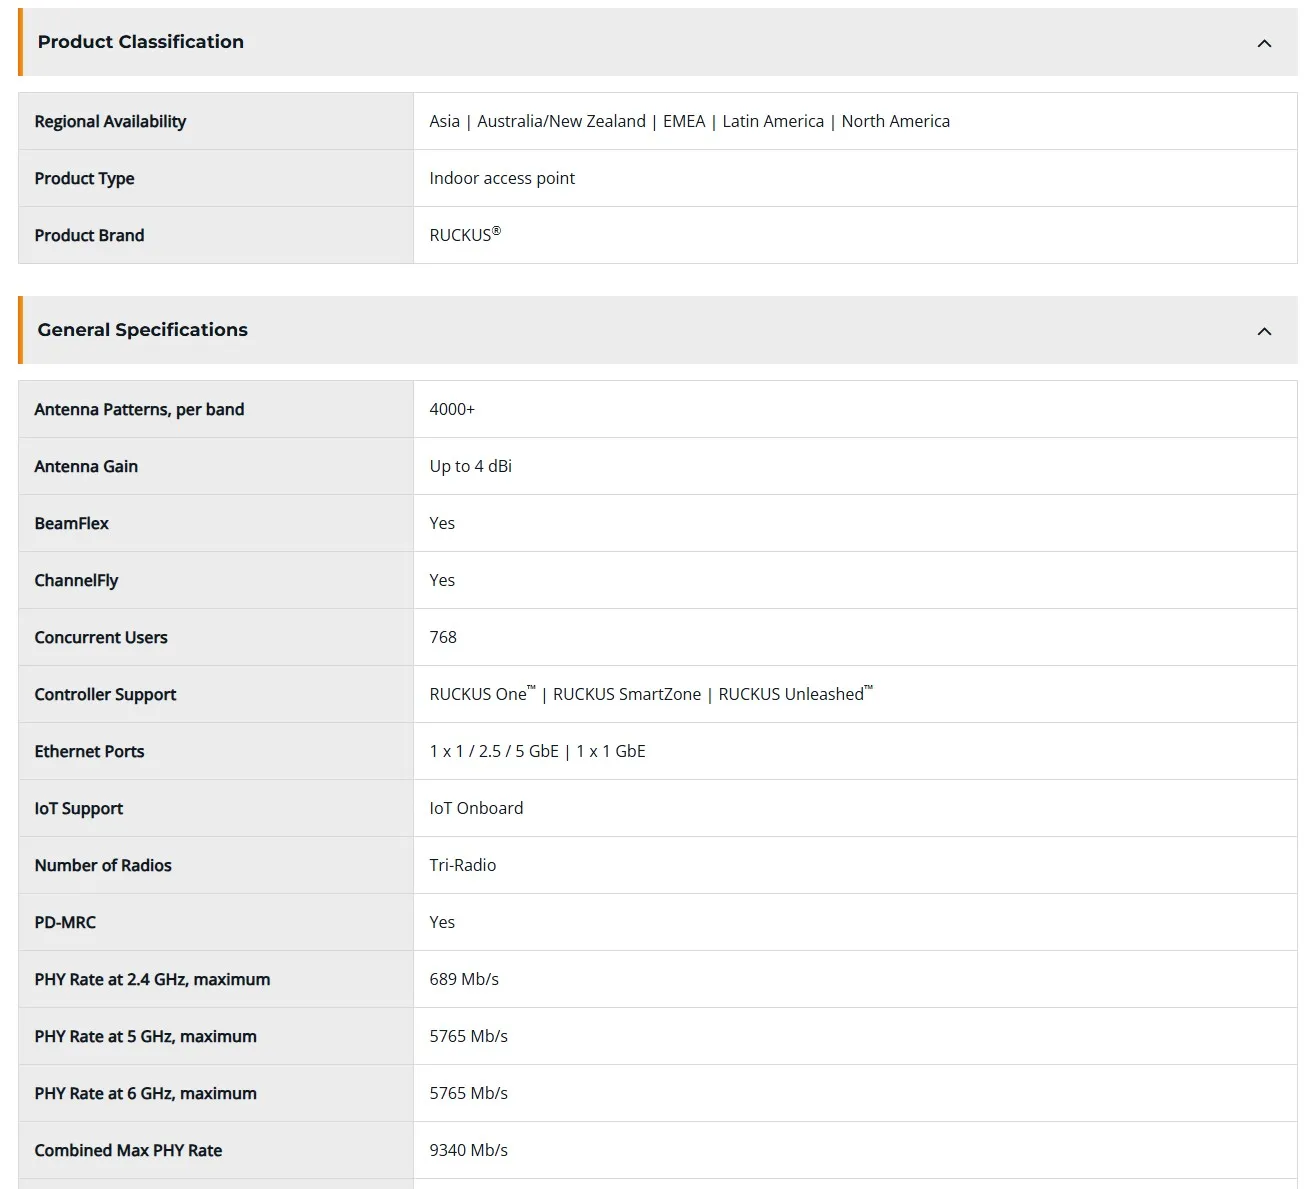Select the Controller Support label
The width and height of the screenshot is (1306, 1189).
pos(105,695)
